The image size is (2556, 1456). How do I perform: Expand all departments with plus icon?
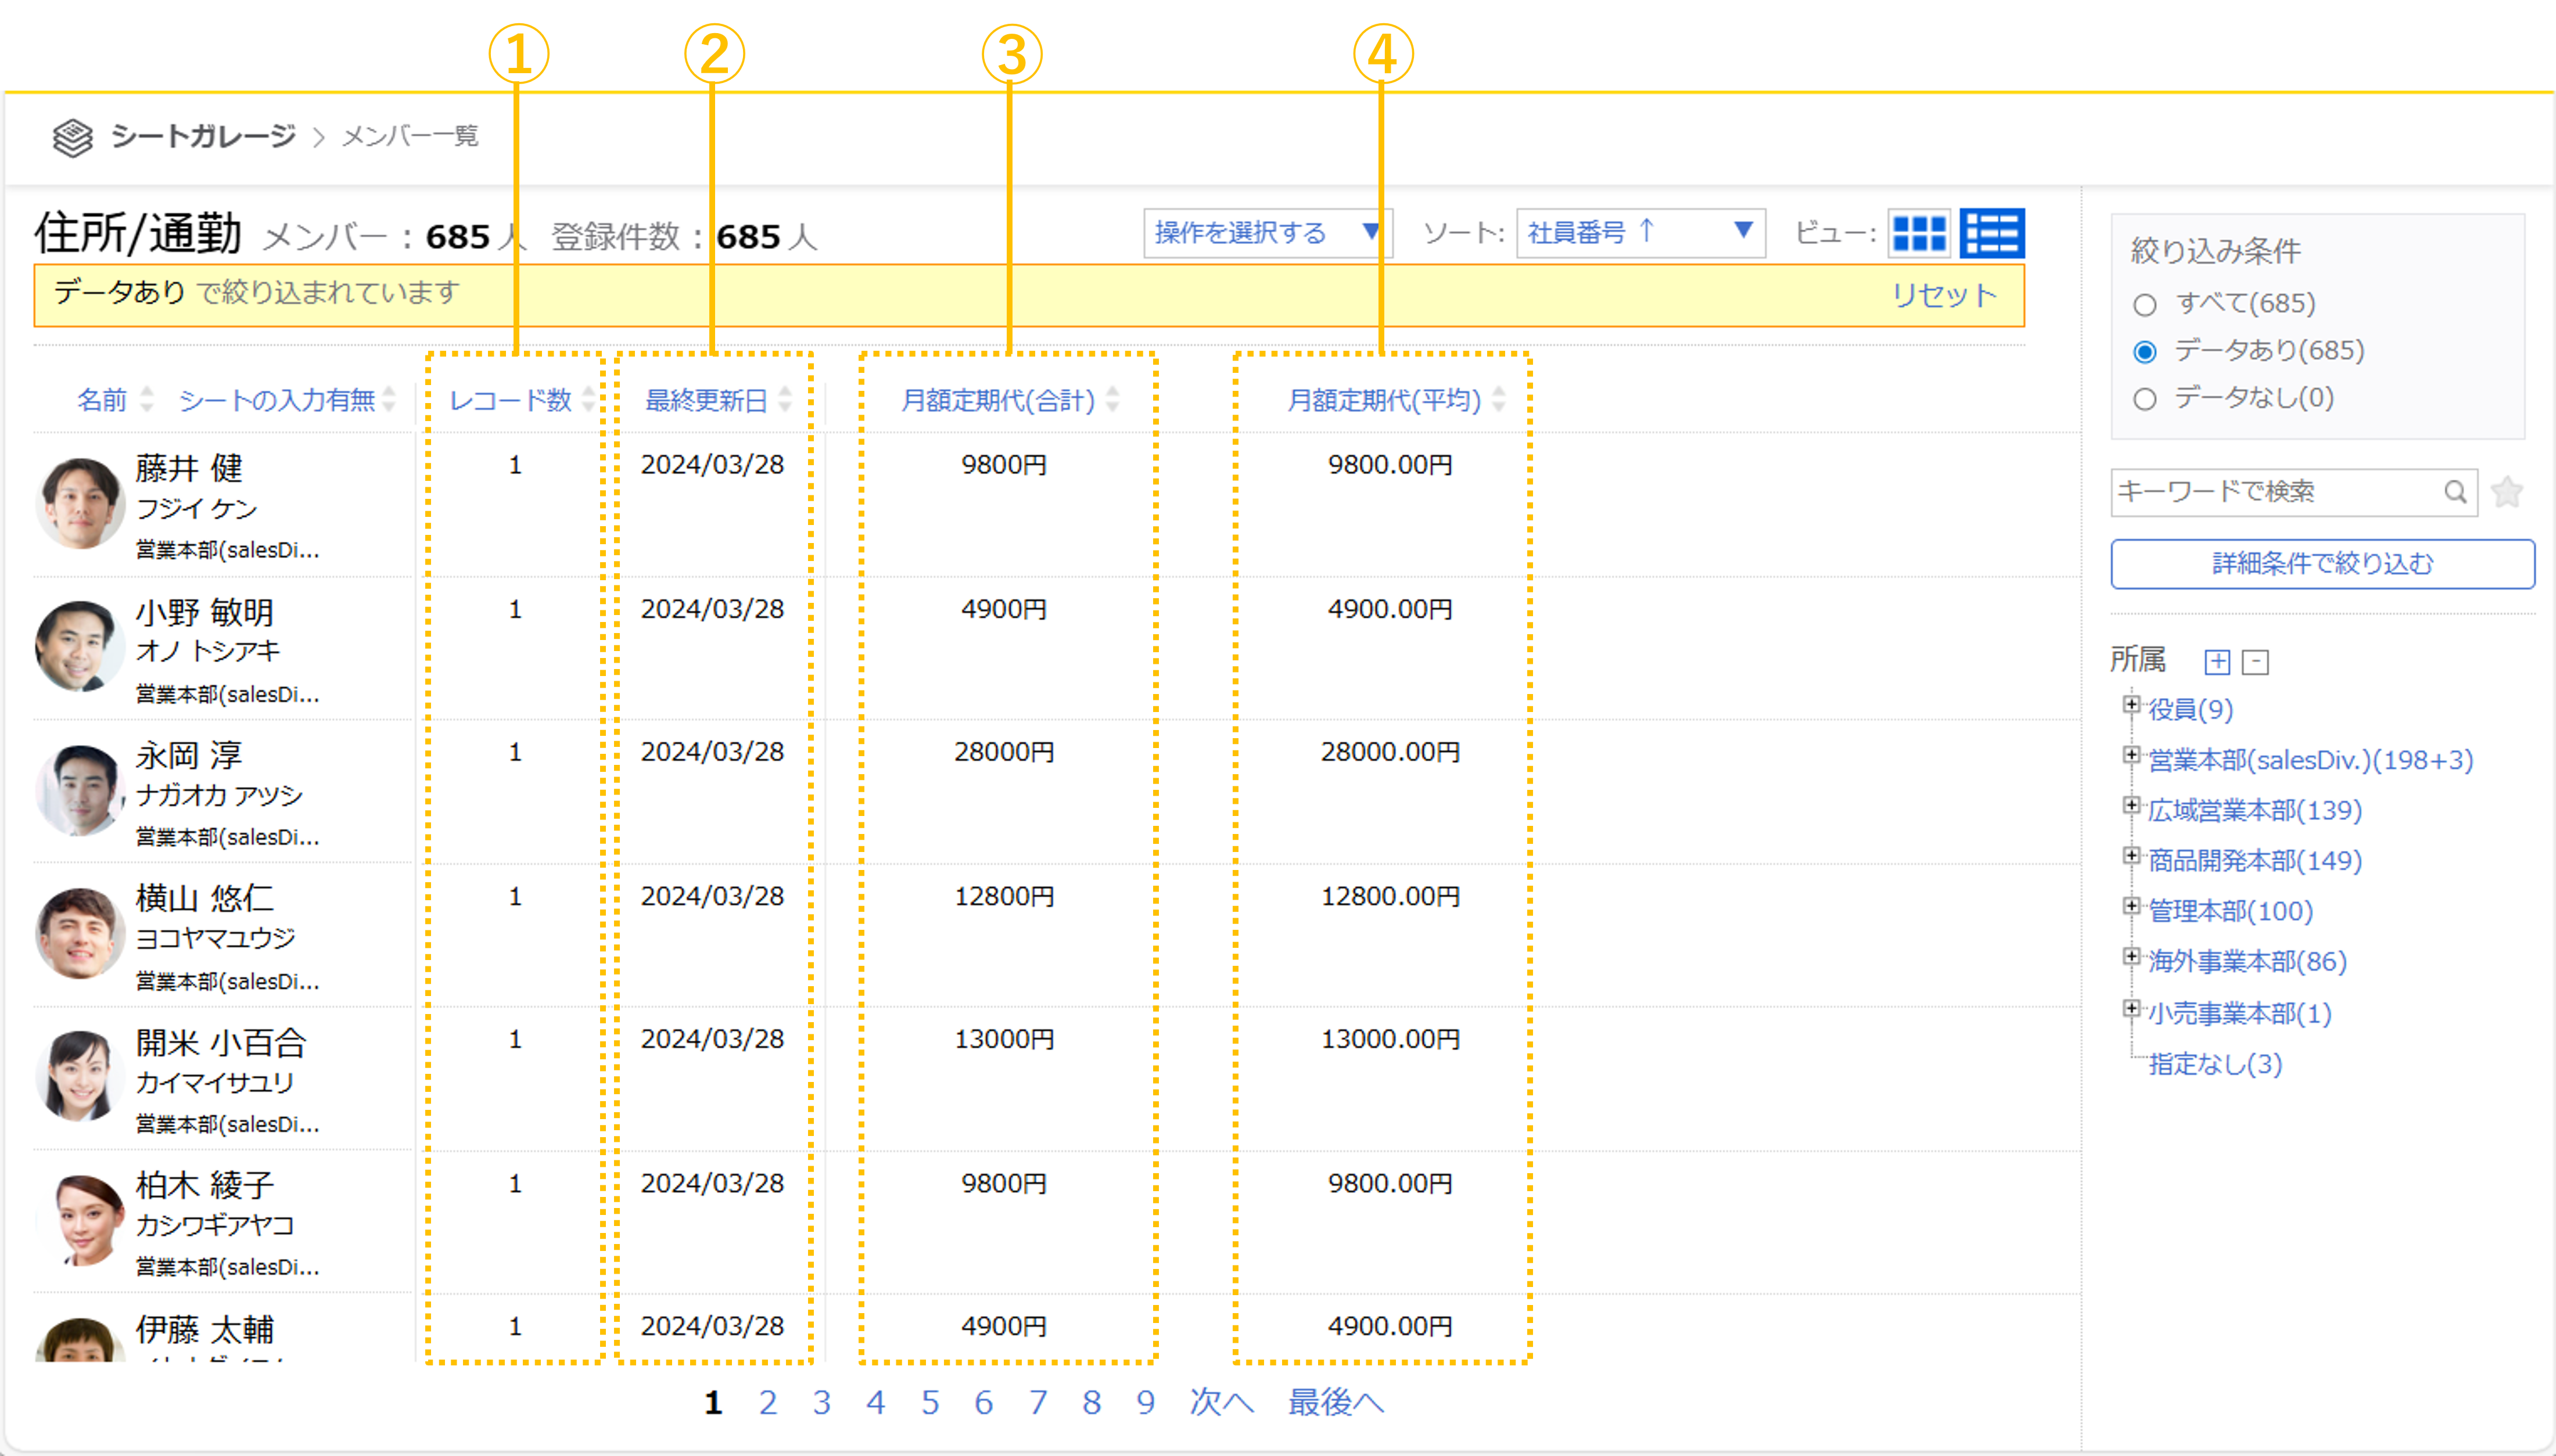point(2217,662)
